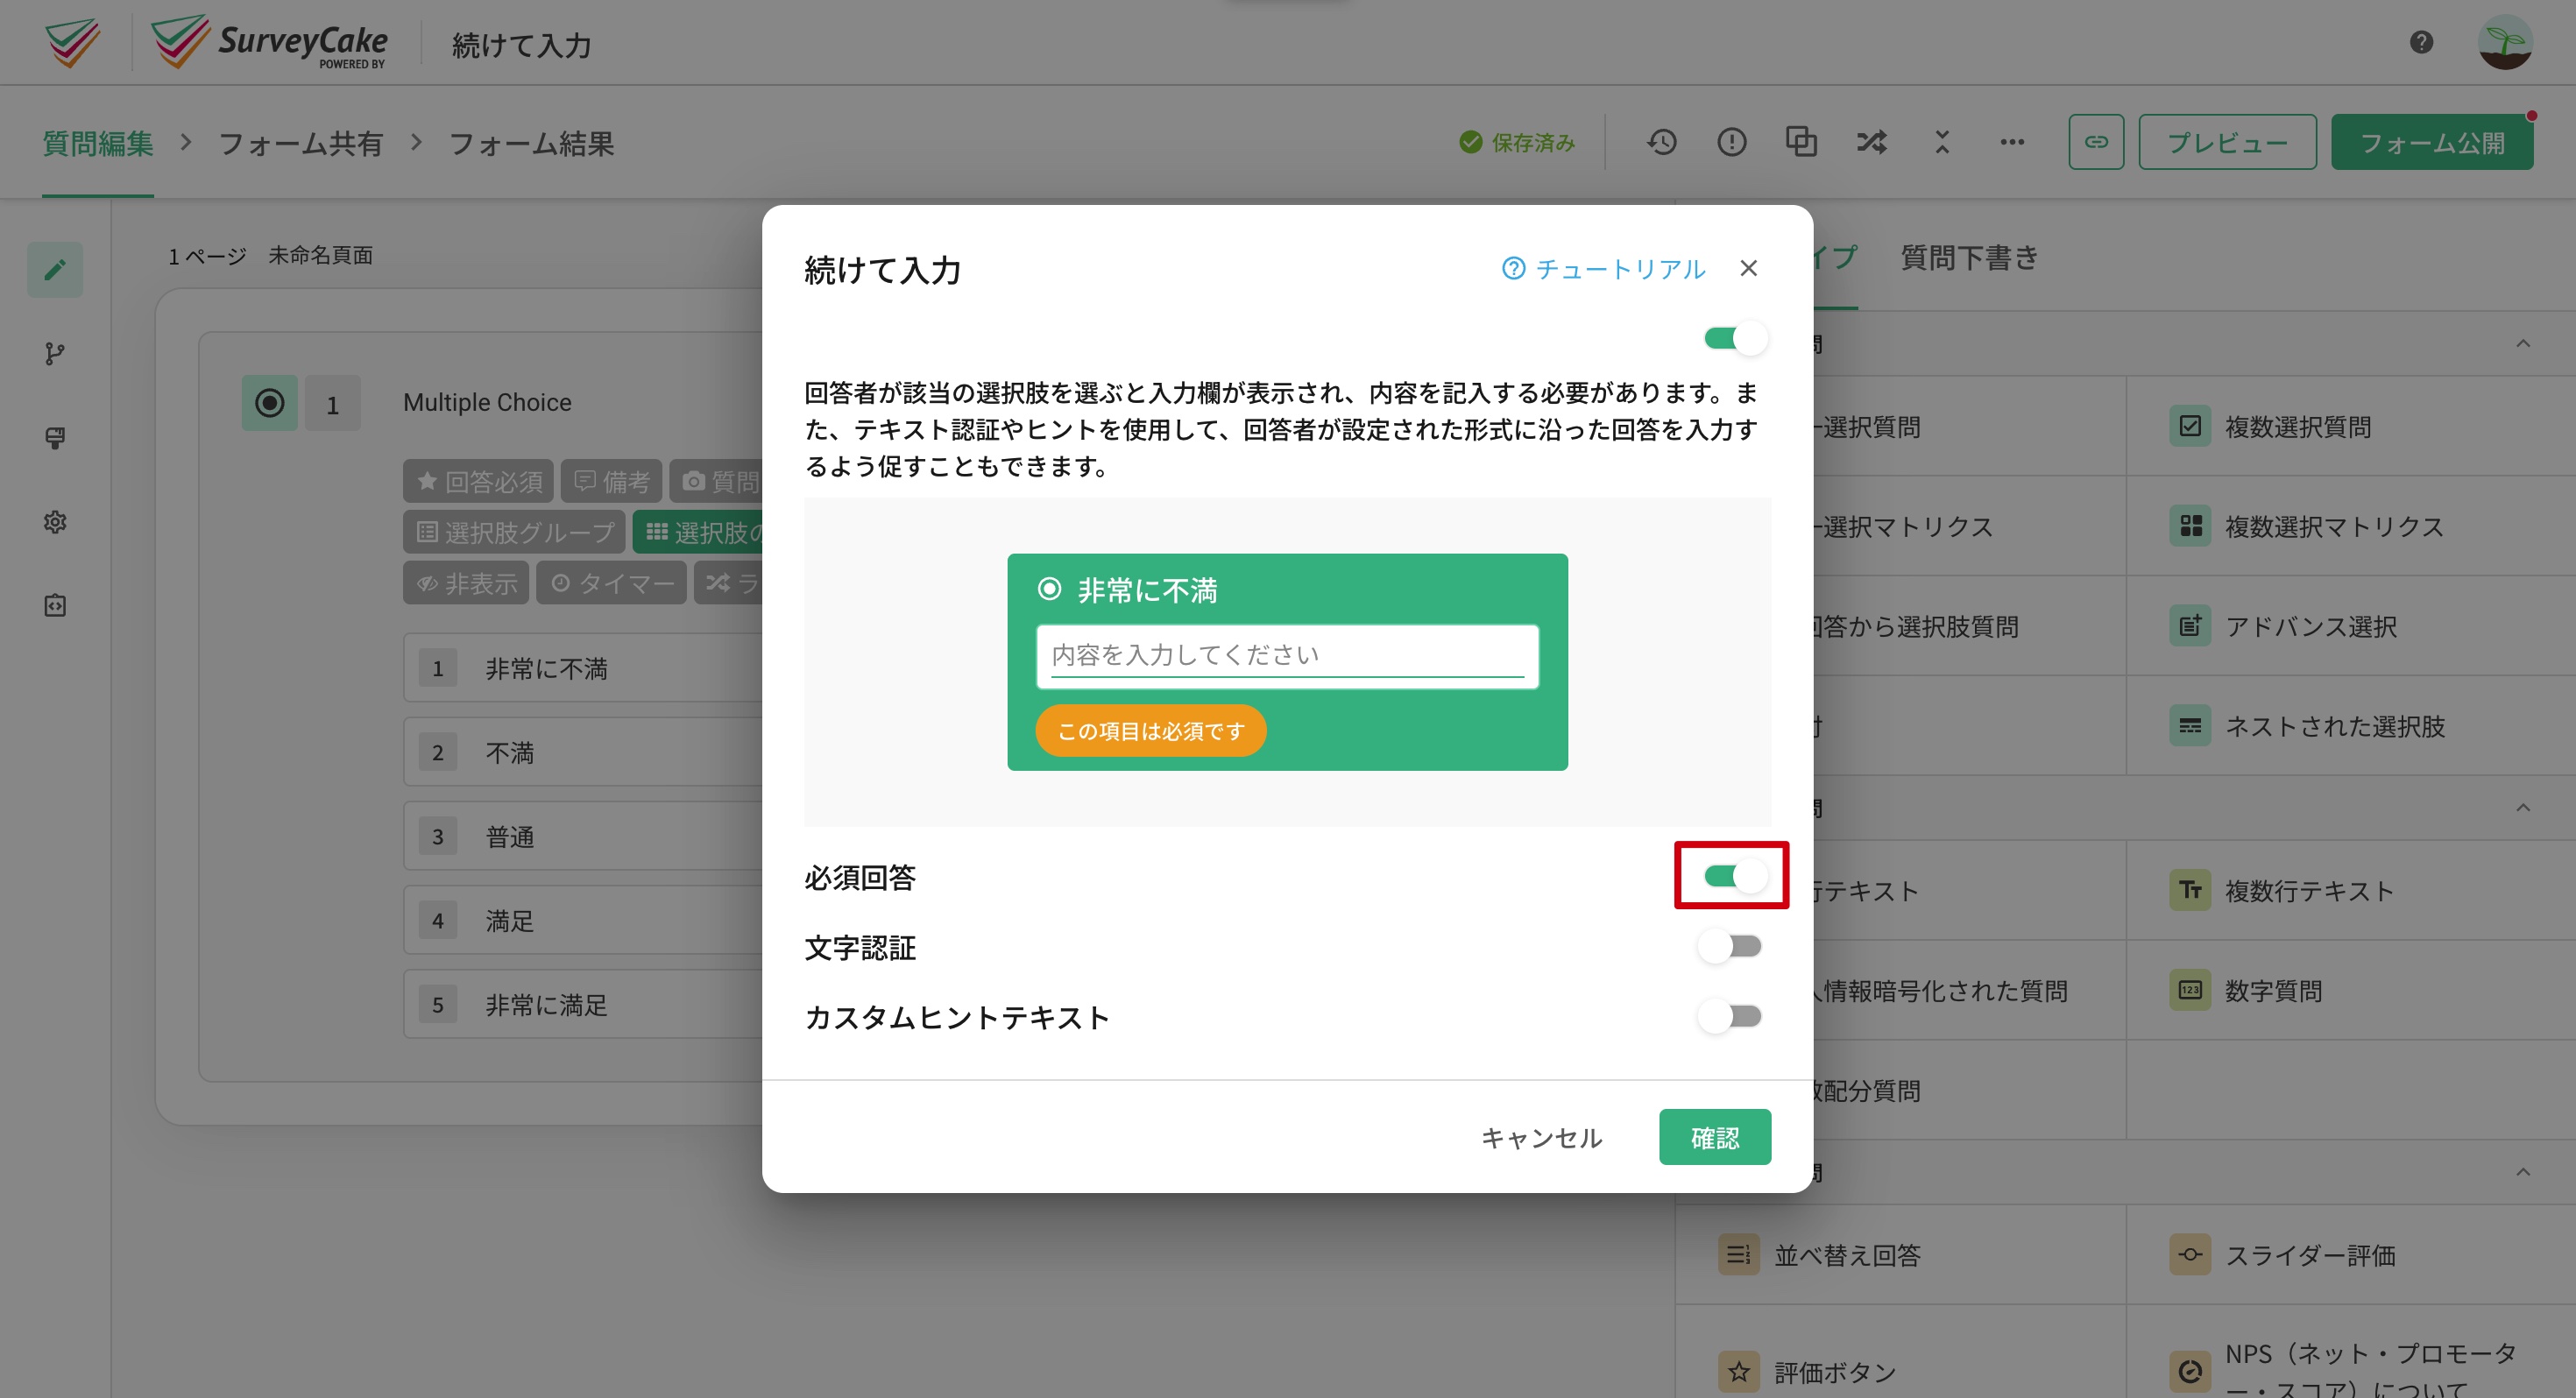Image resolution: width=2576 pixels, height=1398 pixels.
Task: Open the paint roller theme icon
Action: pyautogui.click(x=55, y=437)
